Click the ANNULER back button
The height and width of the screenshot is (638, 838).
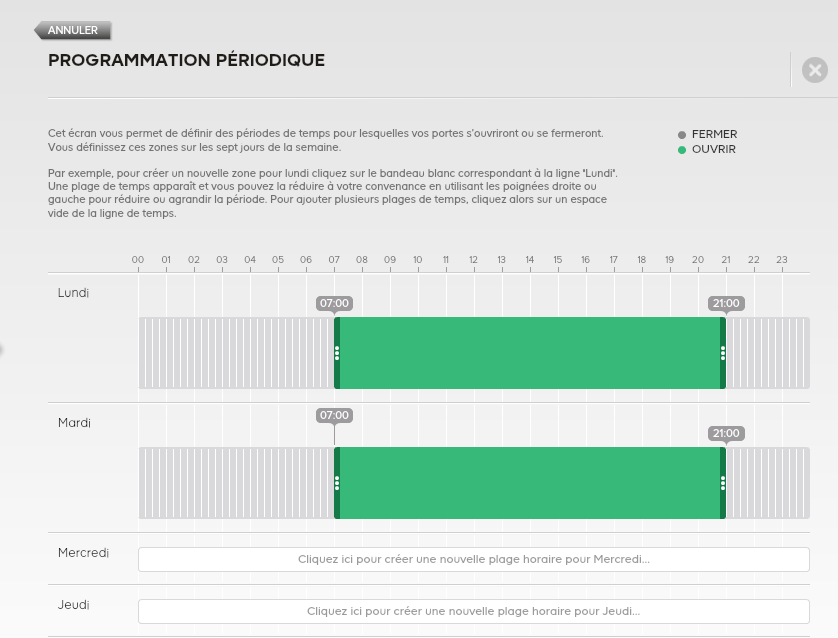tap(73, 30)
